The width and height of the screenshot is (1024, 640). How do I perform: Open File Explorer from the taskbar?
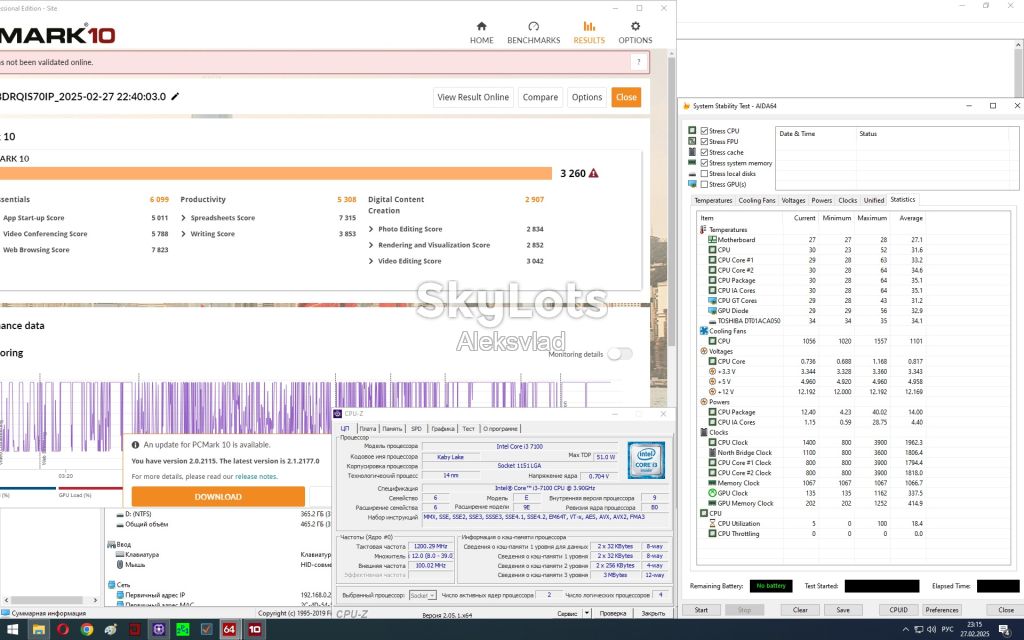pos(39,630)
